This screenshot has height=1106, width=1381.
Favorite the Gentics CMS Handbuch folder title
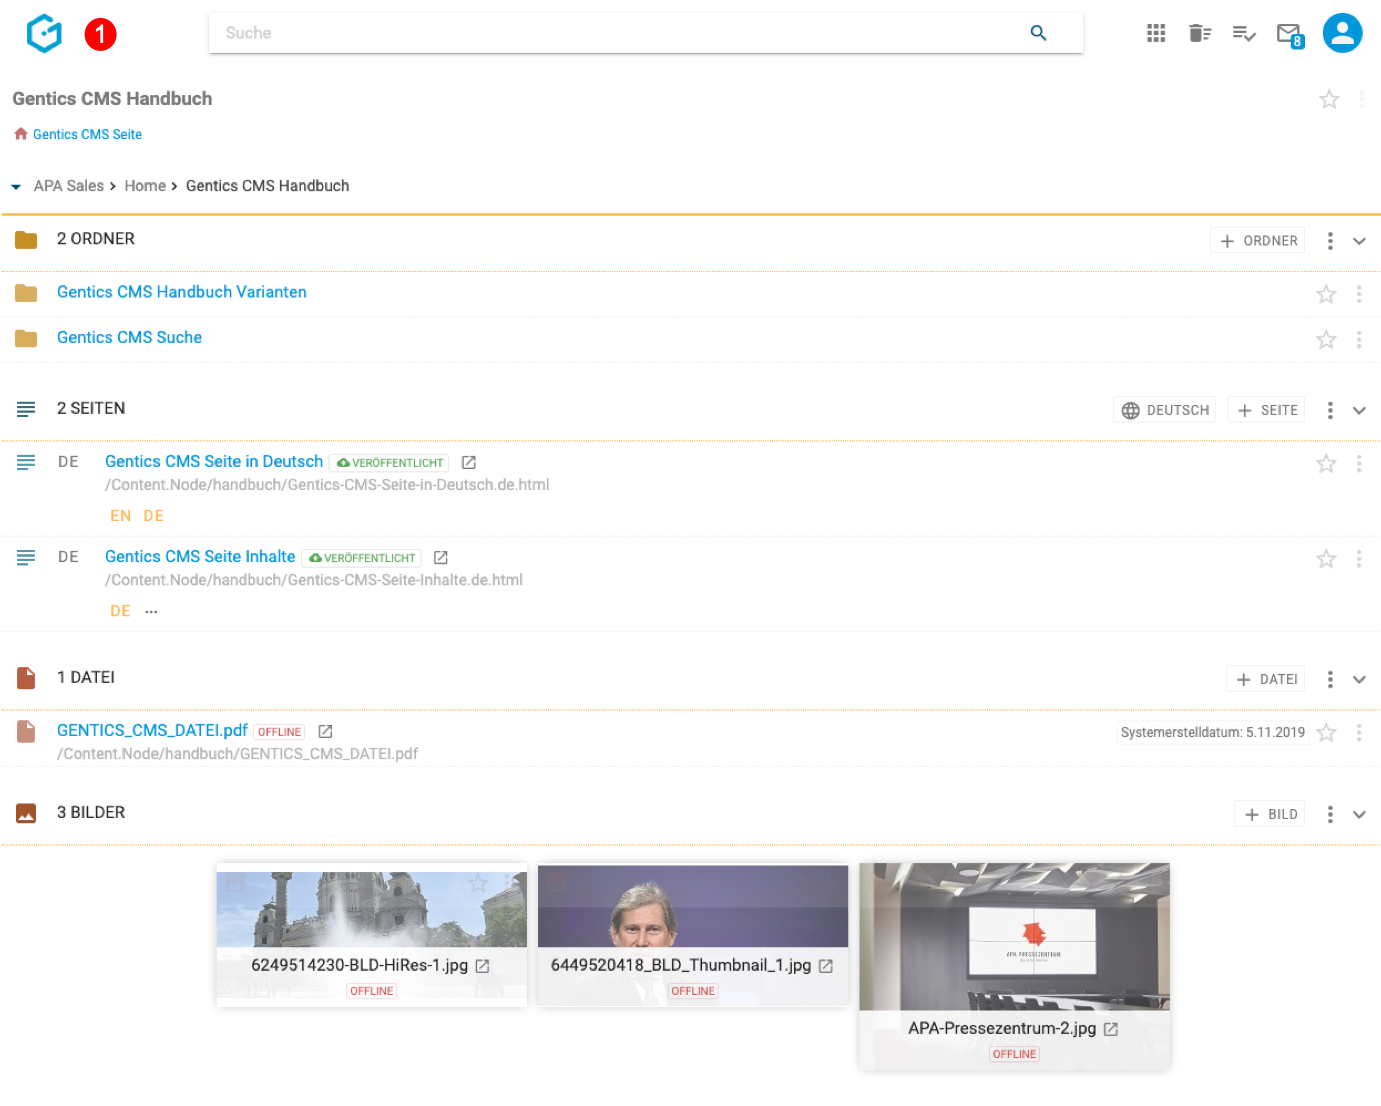(x=1329, y=99)
